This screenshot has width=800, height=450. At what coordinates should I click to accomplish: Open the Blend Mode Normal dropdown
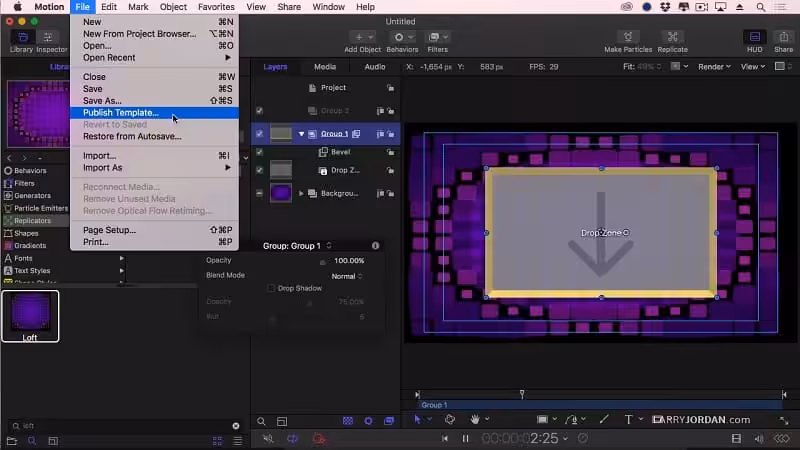pos(347,275)
